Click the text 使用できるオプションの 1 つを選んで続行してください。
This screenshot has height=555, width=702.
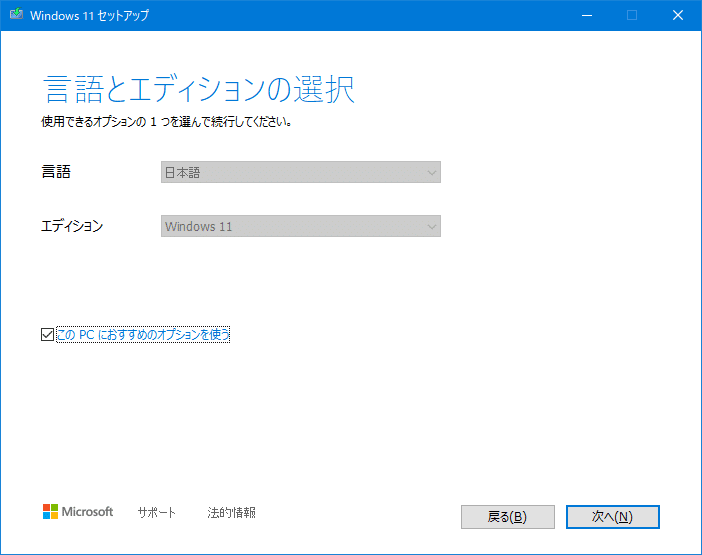coord(167,122)
